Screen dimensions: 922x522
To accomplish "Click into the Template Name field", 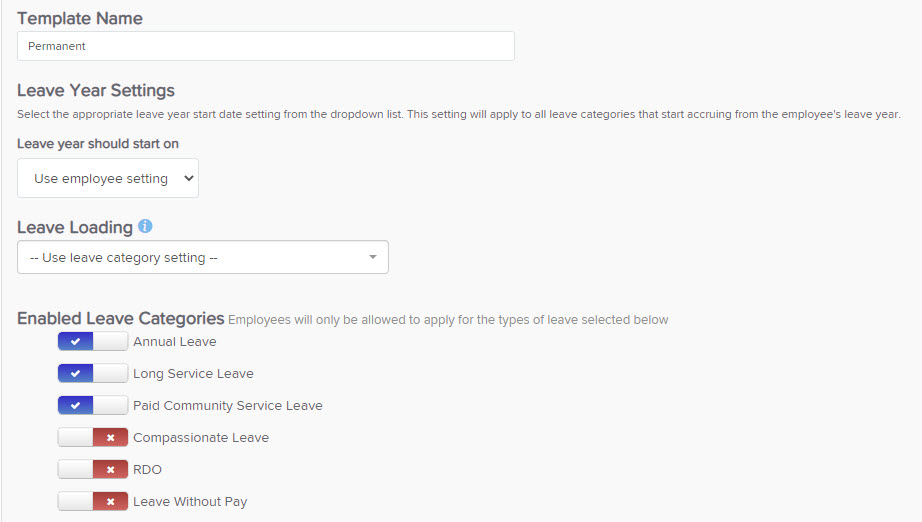I will click(x=266, y=46).
